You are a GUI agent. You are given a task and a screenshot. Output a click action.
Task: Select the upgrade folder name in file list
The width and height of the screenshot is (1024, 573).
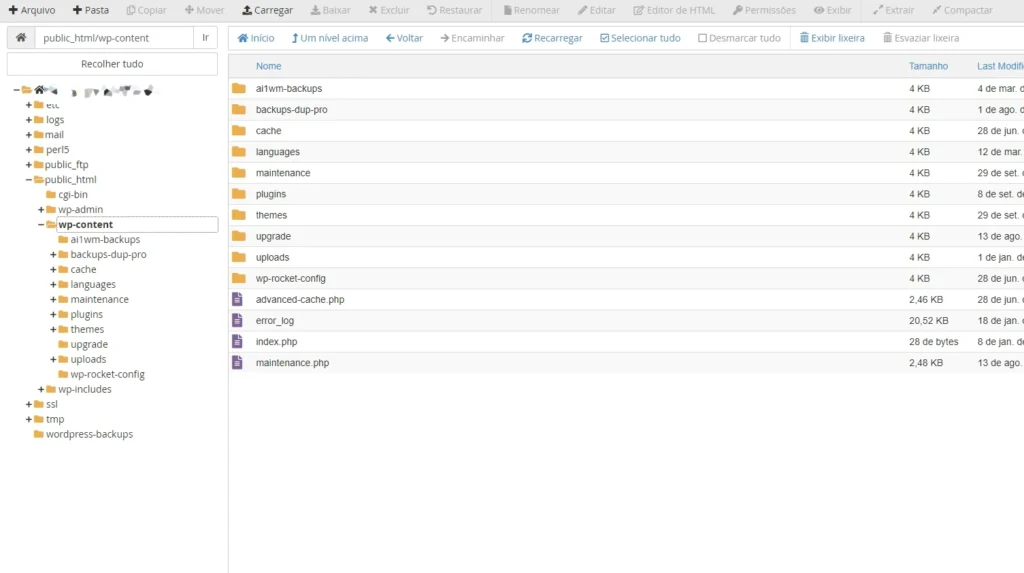pyautogui.click(x=273, y=237)
